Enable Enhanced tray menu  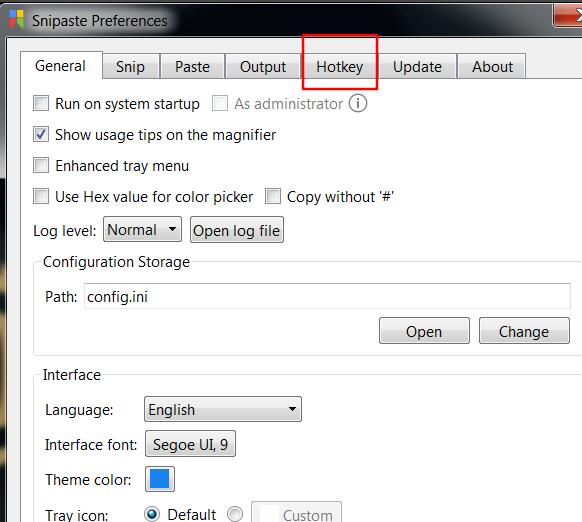pyautogui.click(x=41, y=165)
